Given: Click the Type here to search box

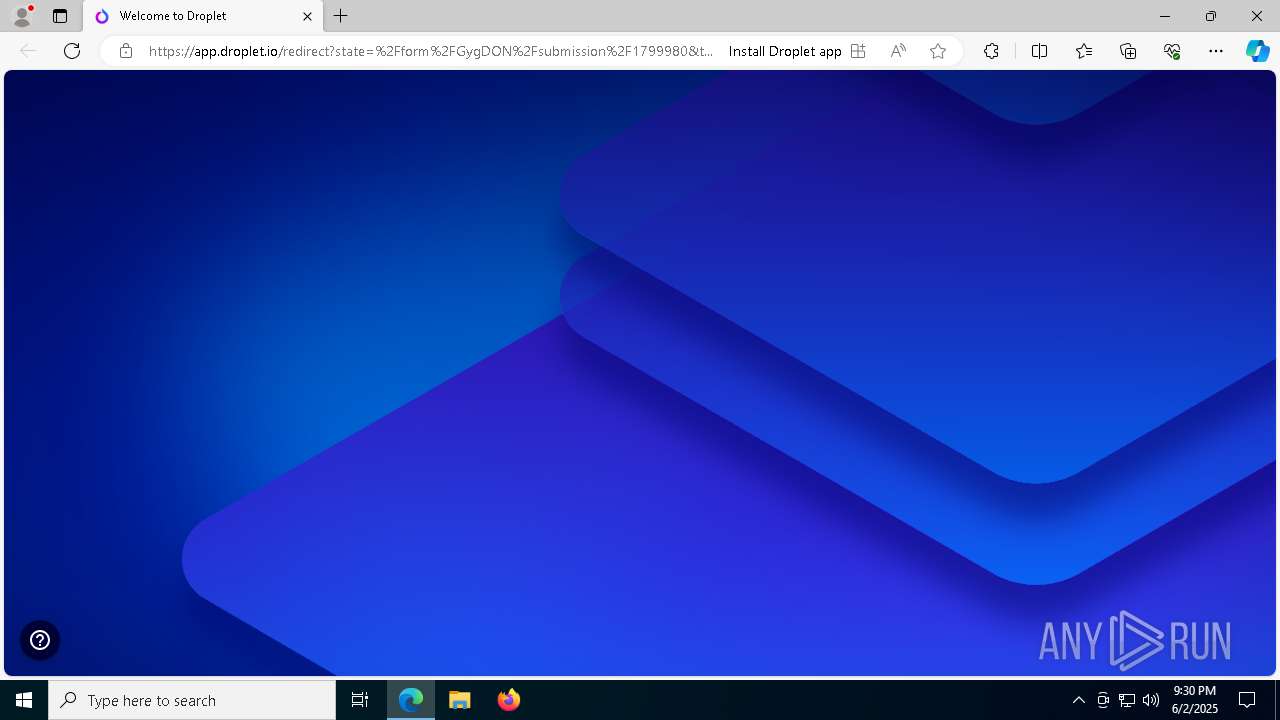Looking at the screenshot, I should (x=192, y=700).
